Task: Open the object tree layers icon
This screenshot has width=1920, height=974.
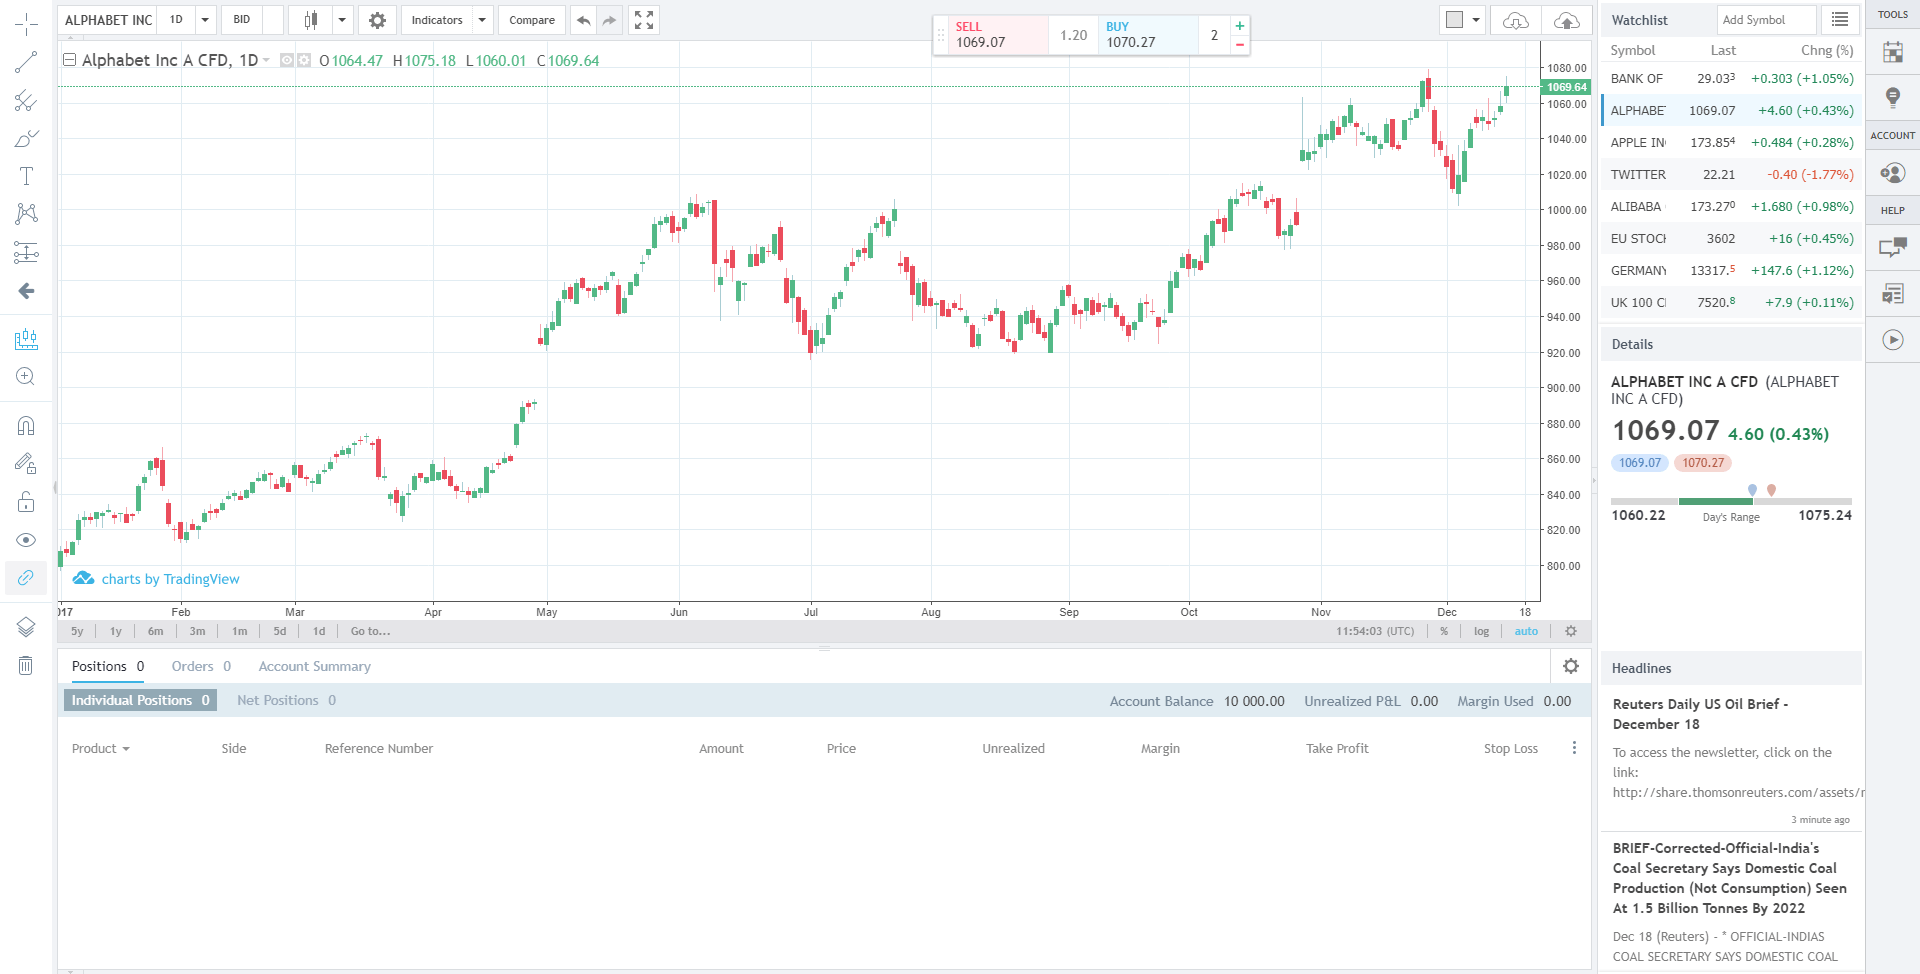Action: [x=26, y=627]
